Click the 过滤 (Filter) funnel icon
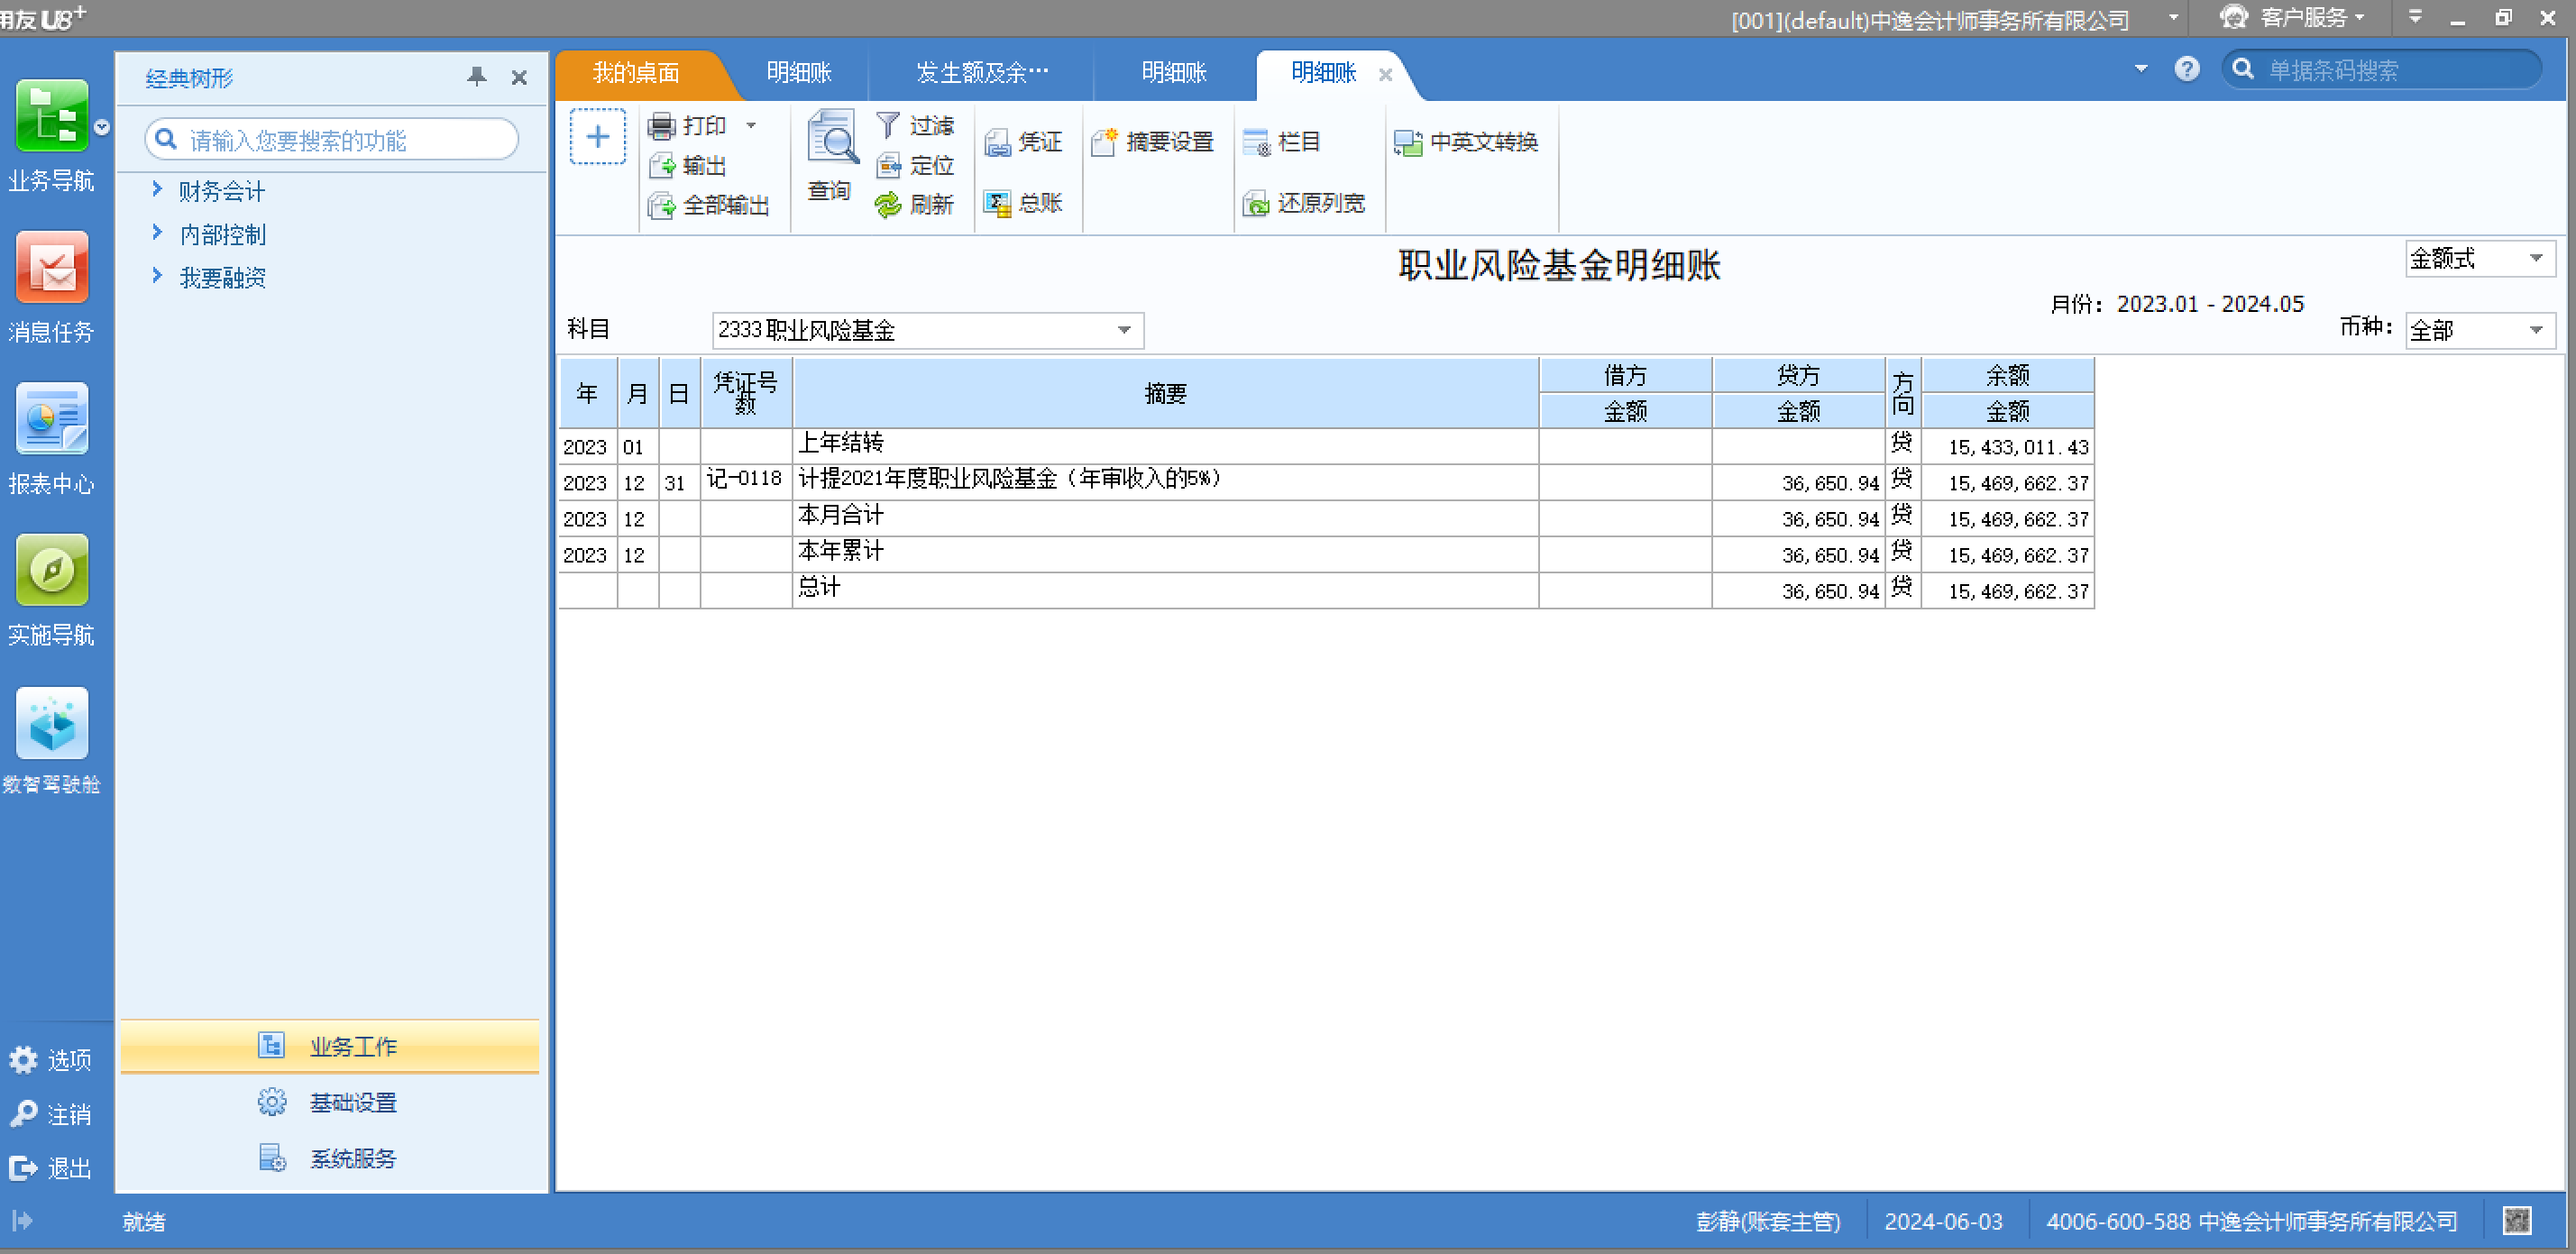 point(887,125)
